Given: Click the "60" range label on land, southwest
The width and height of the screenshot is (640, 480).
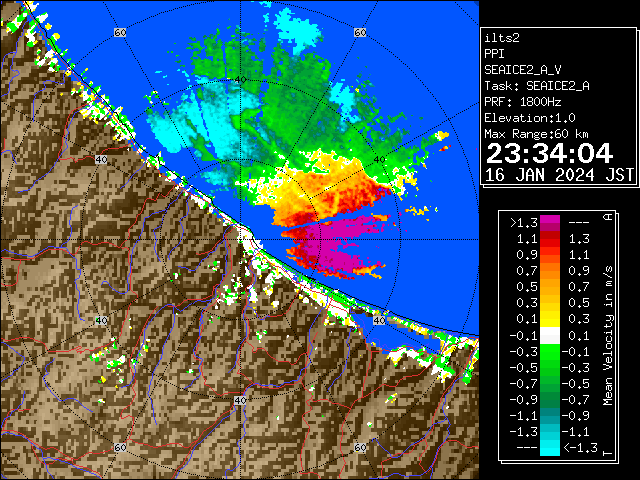Looking at the screenshot, I should pos(120,447).
